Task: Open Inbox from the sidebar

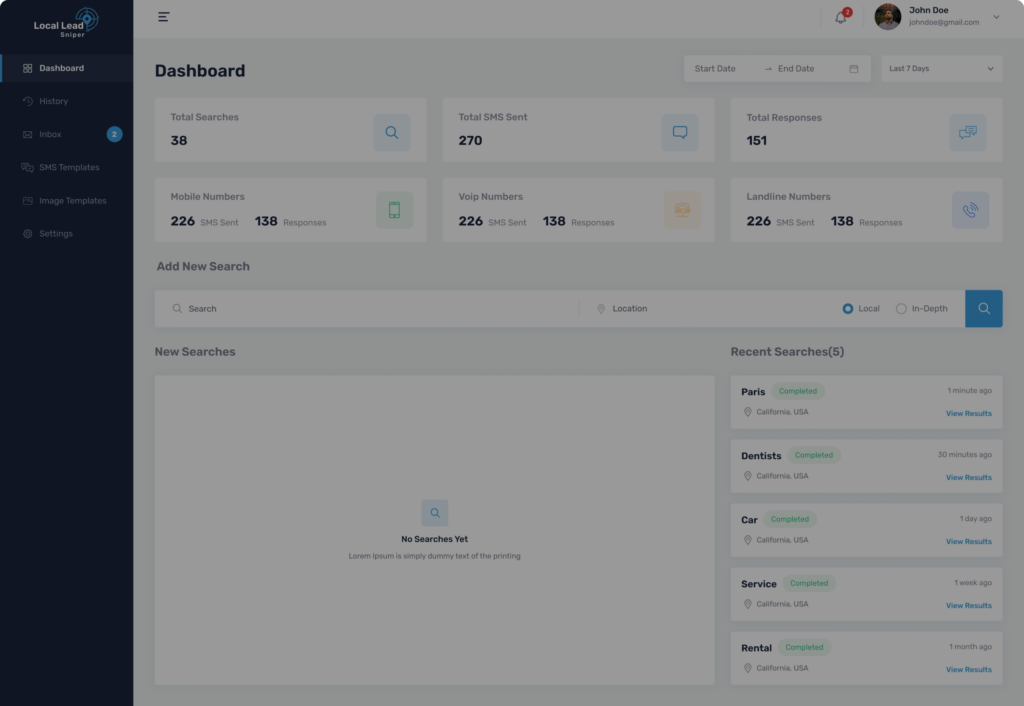Action: [x=50, y=134]
